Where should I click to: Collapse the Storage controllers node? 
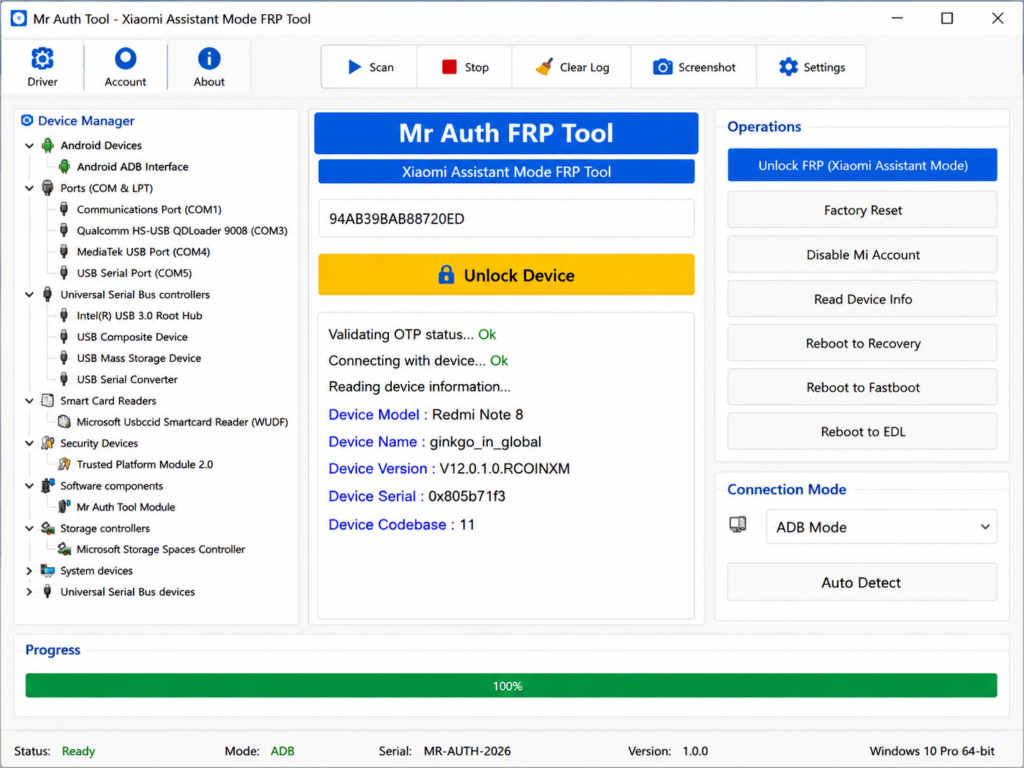(29, 528)
